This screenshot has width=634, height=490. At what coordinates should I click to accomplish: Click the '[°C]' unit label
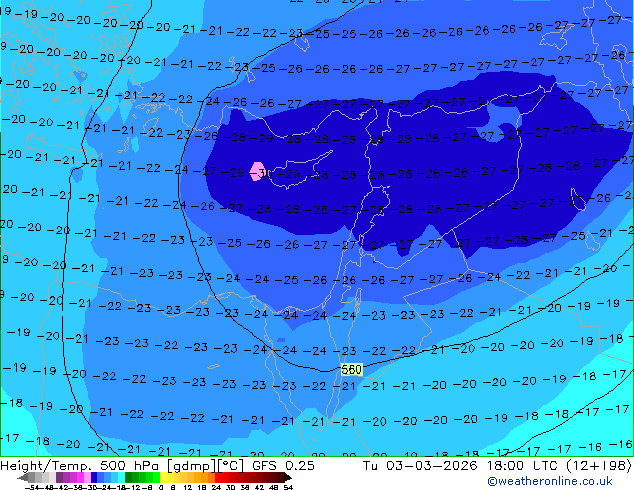(231, 465)
